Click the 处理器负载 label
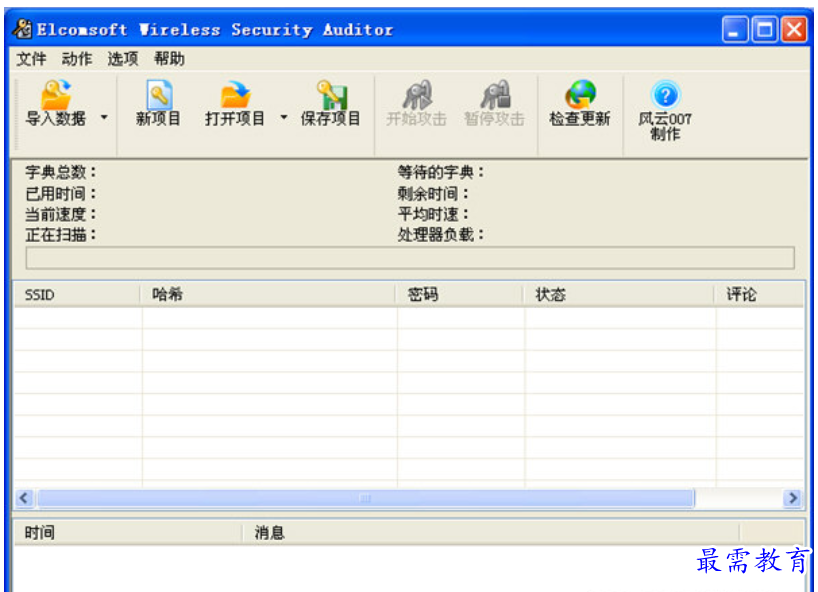Image resolution: width=818 pixels, height=592 pixels. [x=441, y=235]
